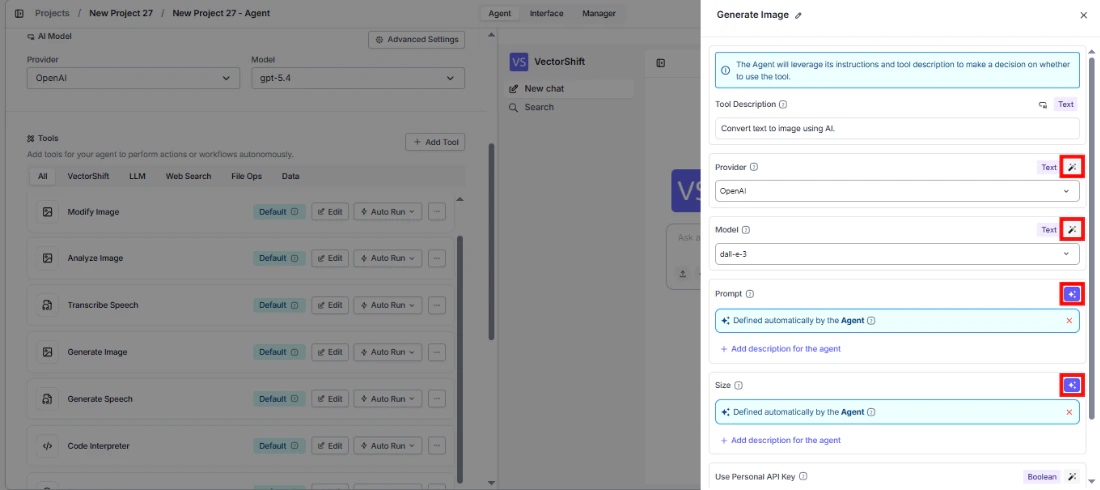Select the LLM tools filter tab

[x=138, y=176]
